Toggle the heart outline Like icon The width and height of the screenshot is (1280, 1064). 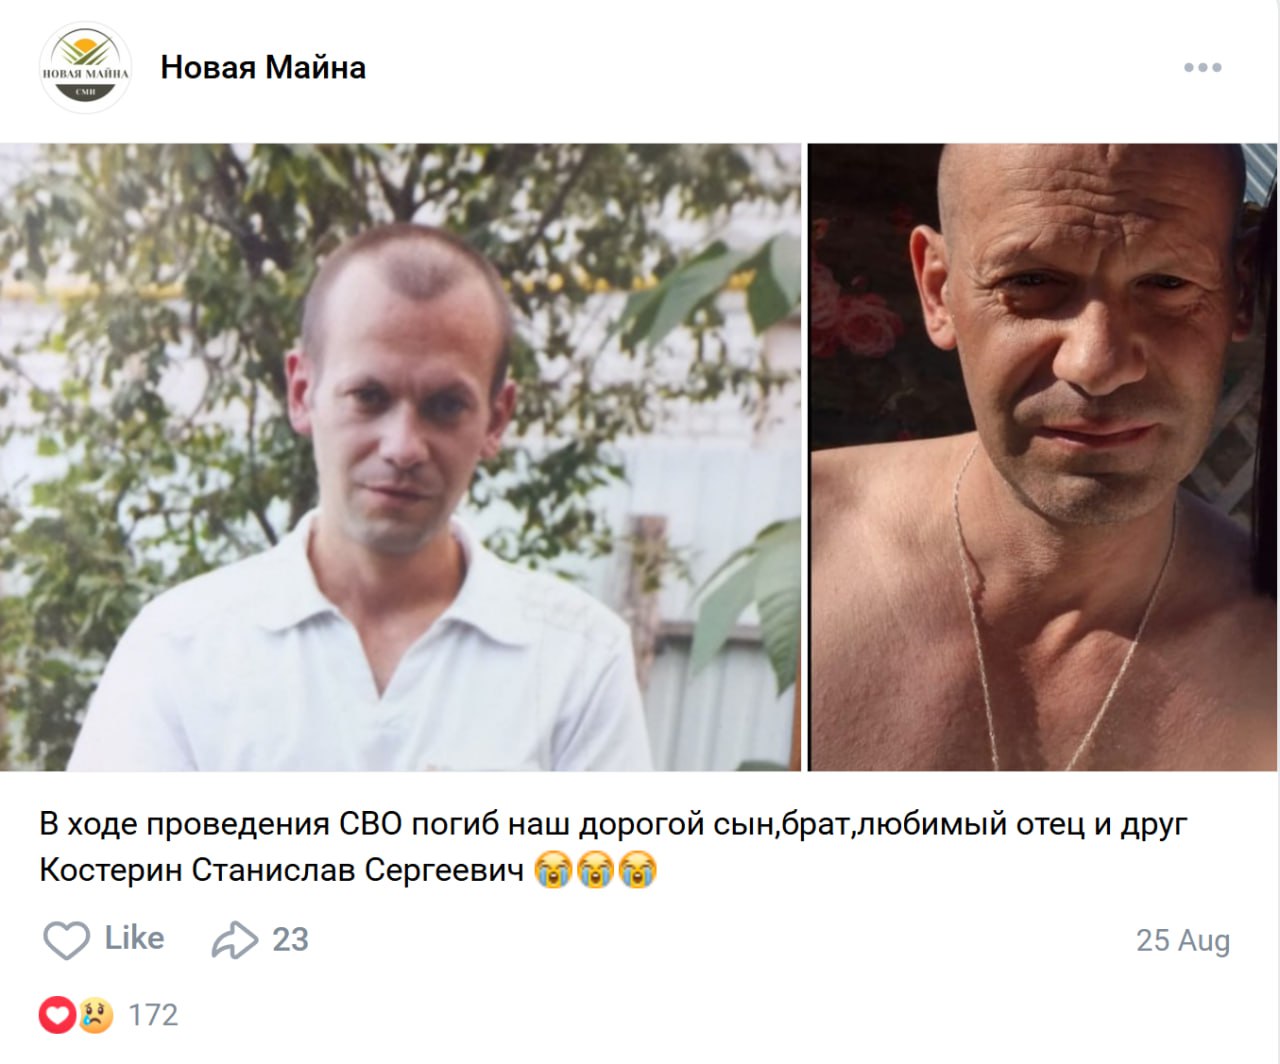click(66, 940)
